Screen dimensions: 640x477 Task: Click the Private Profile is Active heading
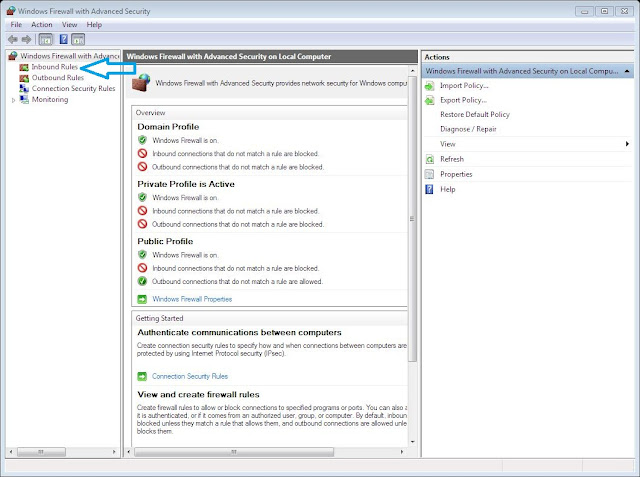186,184
